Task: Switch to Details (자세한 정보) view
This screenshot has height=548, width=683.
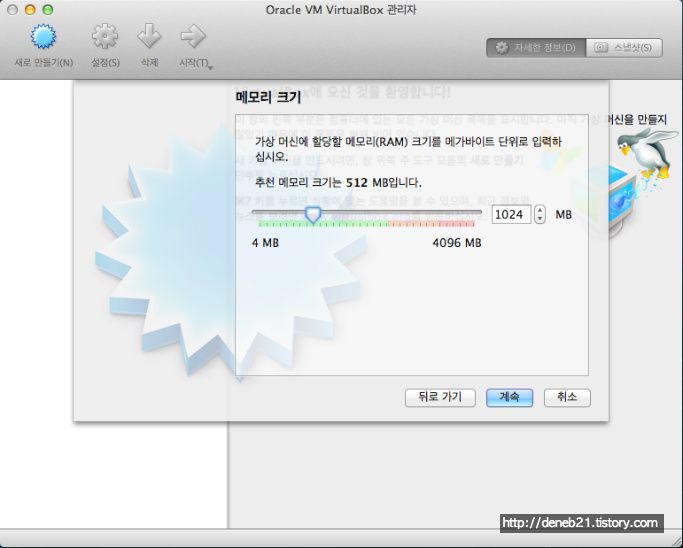Action: tap(536, 47)
